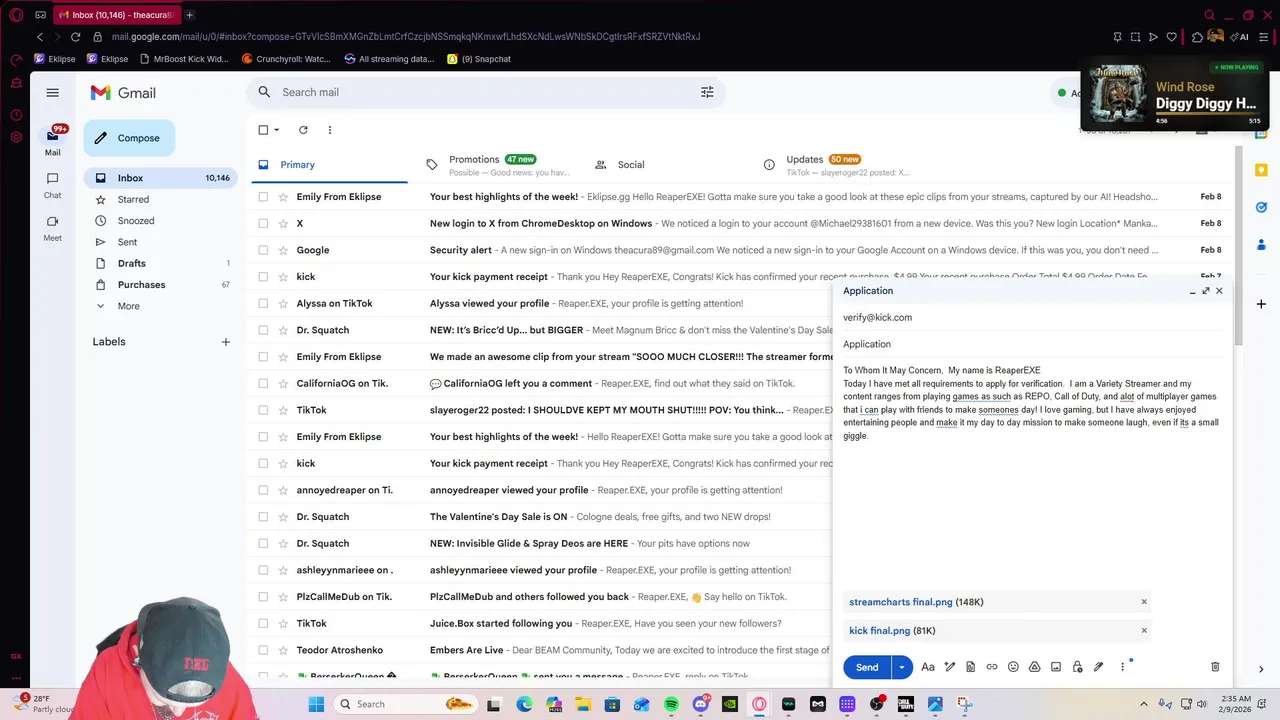Show formatting options in compose toolbar
This screenshot has height=720, width=1280.
[928, 667]
